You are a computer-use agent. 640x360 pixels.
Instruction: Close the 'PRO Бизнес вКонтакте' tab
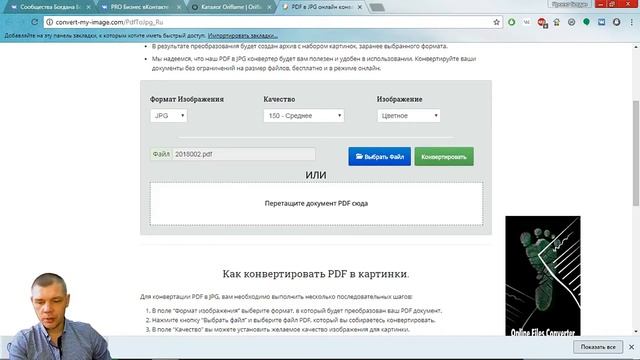pos(179,7)
